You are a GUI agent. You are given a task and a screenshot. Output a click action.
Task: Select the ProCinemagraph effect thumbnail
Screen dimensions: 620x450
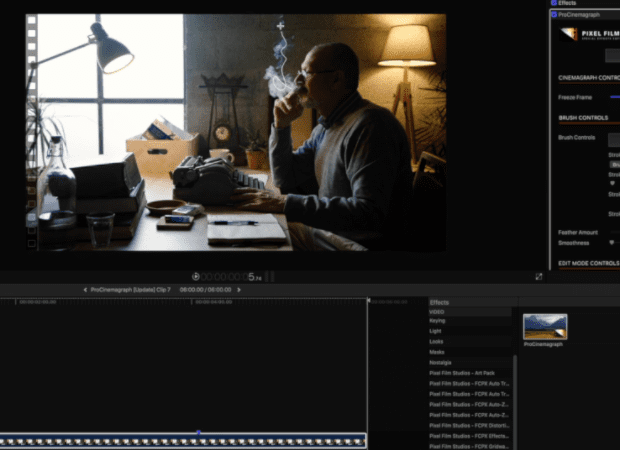[545, 327]
